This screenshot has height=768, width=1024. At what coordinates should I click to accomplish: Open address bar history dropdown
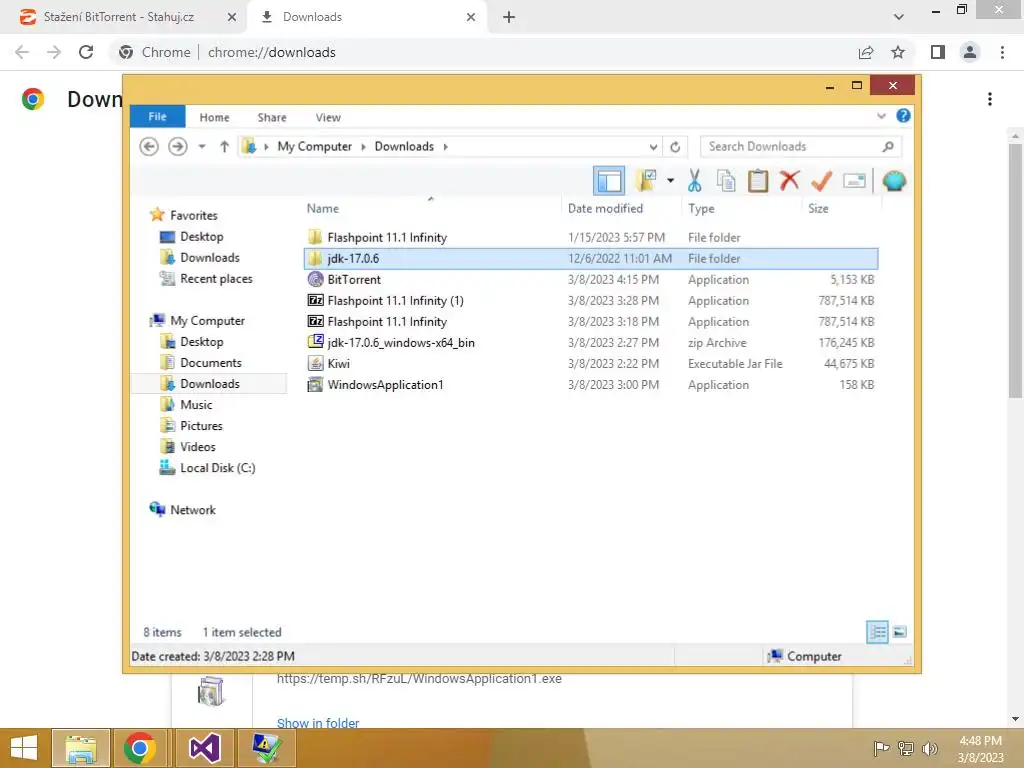pyautogui.click(x=653, y=147)
